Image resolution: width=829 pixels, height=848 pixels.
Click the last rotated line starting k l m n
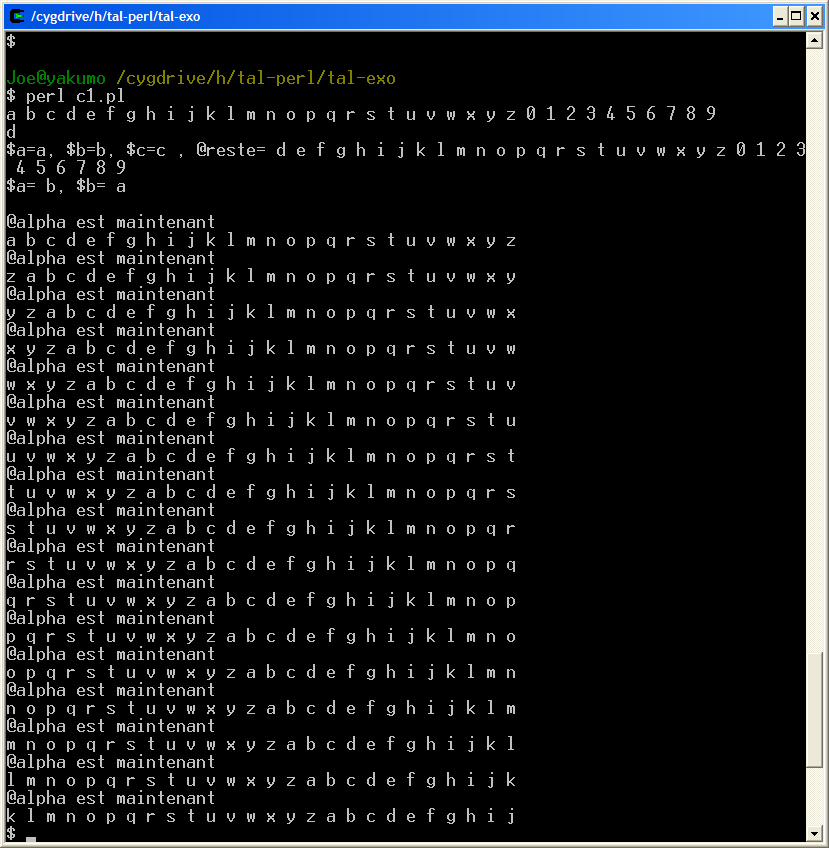click(261, 816)
